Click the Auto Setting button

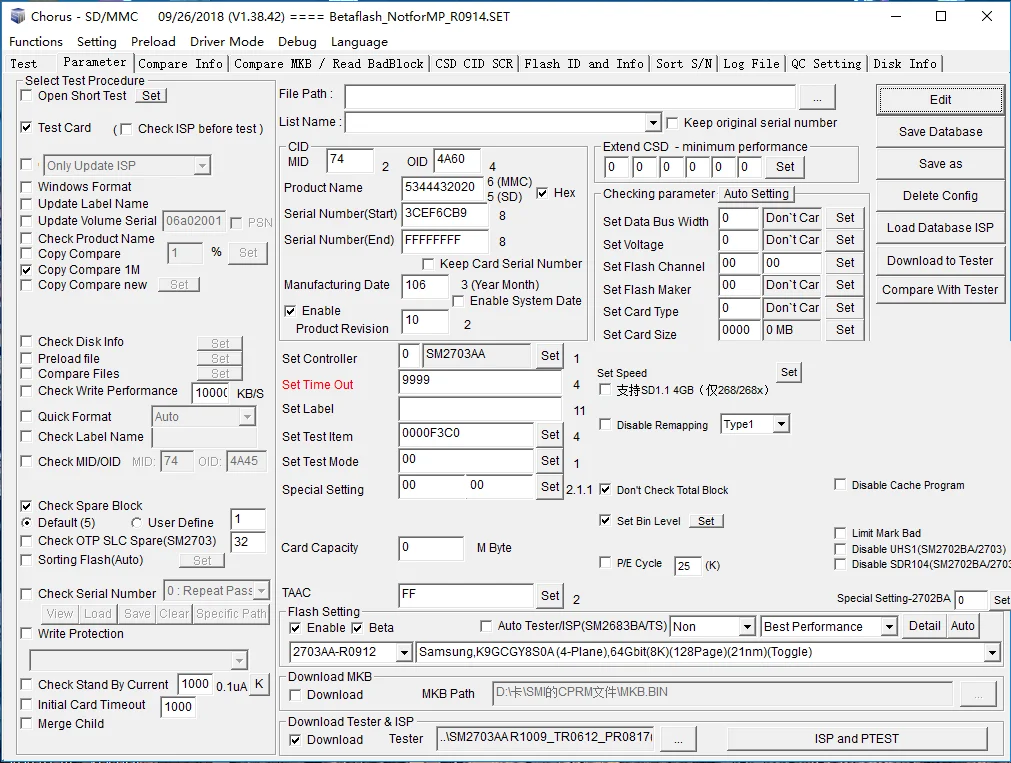pos(756,194)
